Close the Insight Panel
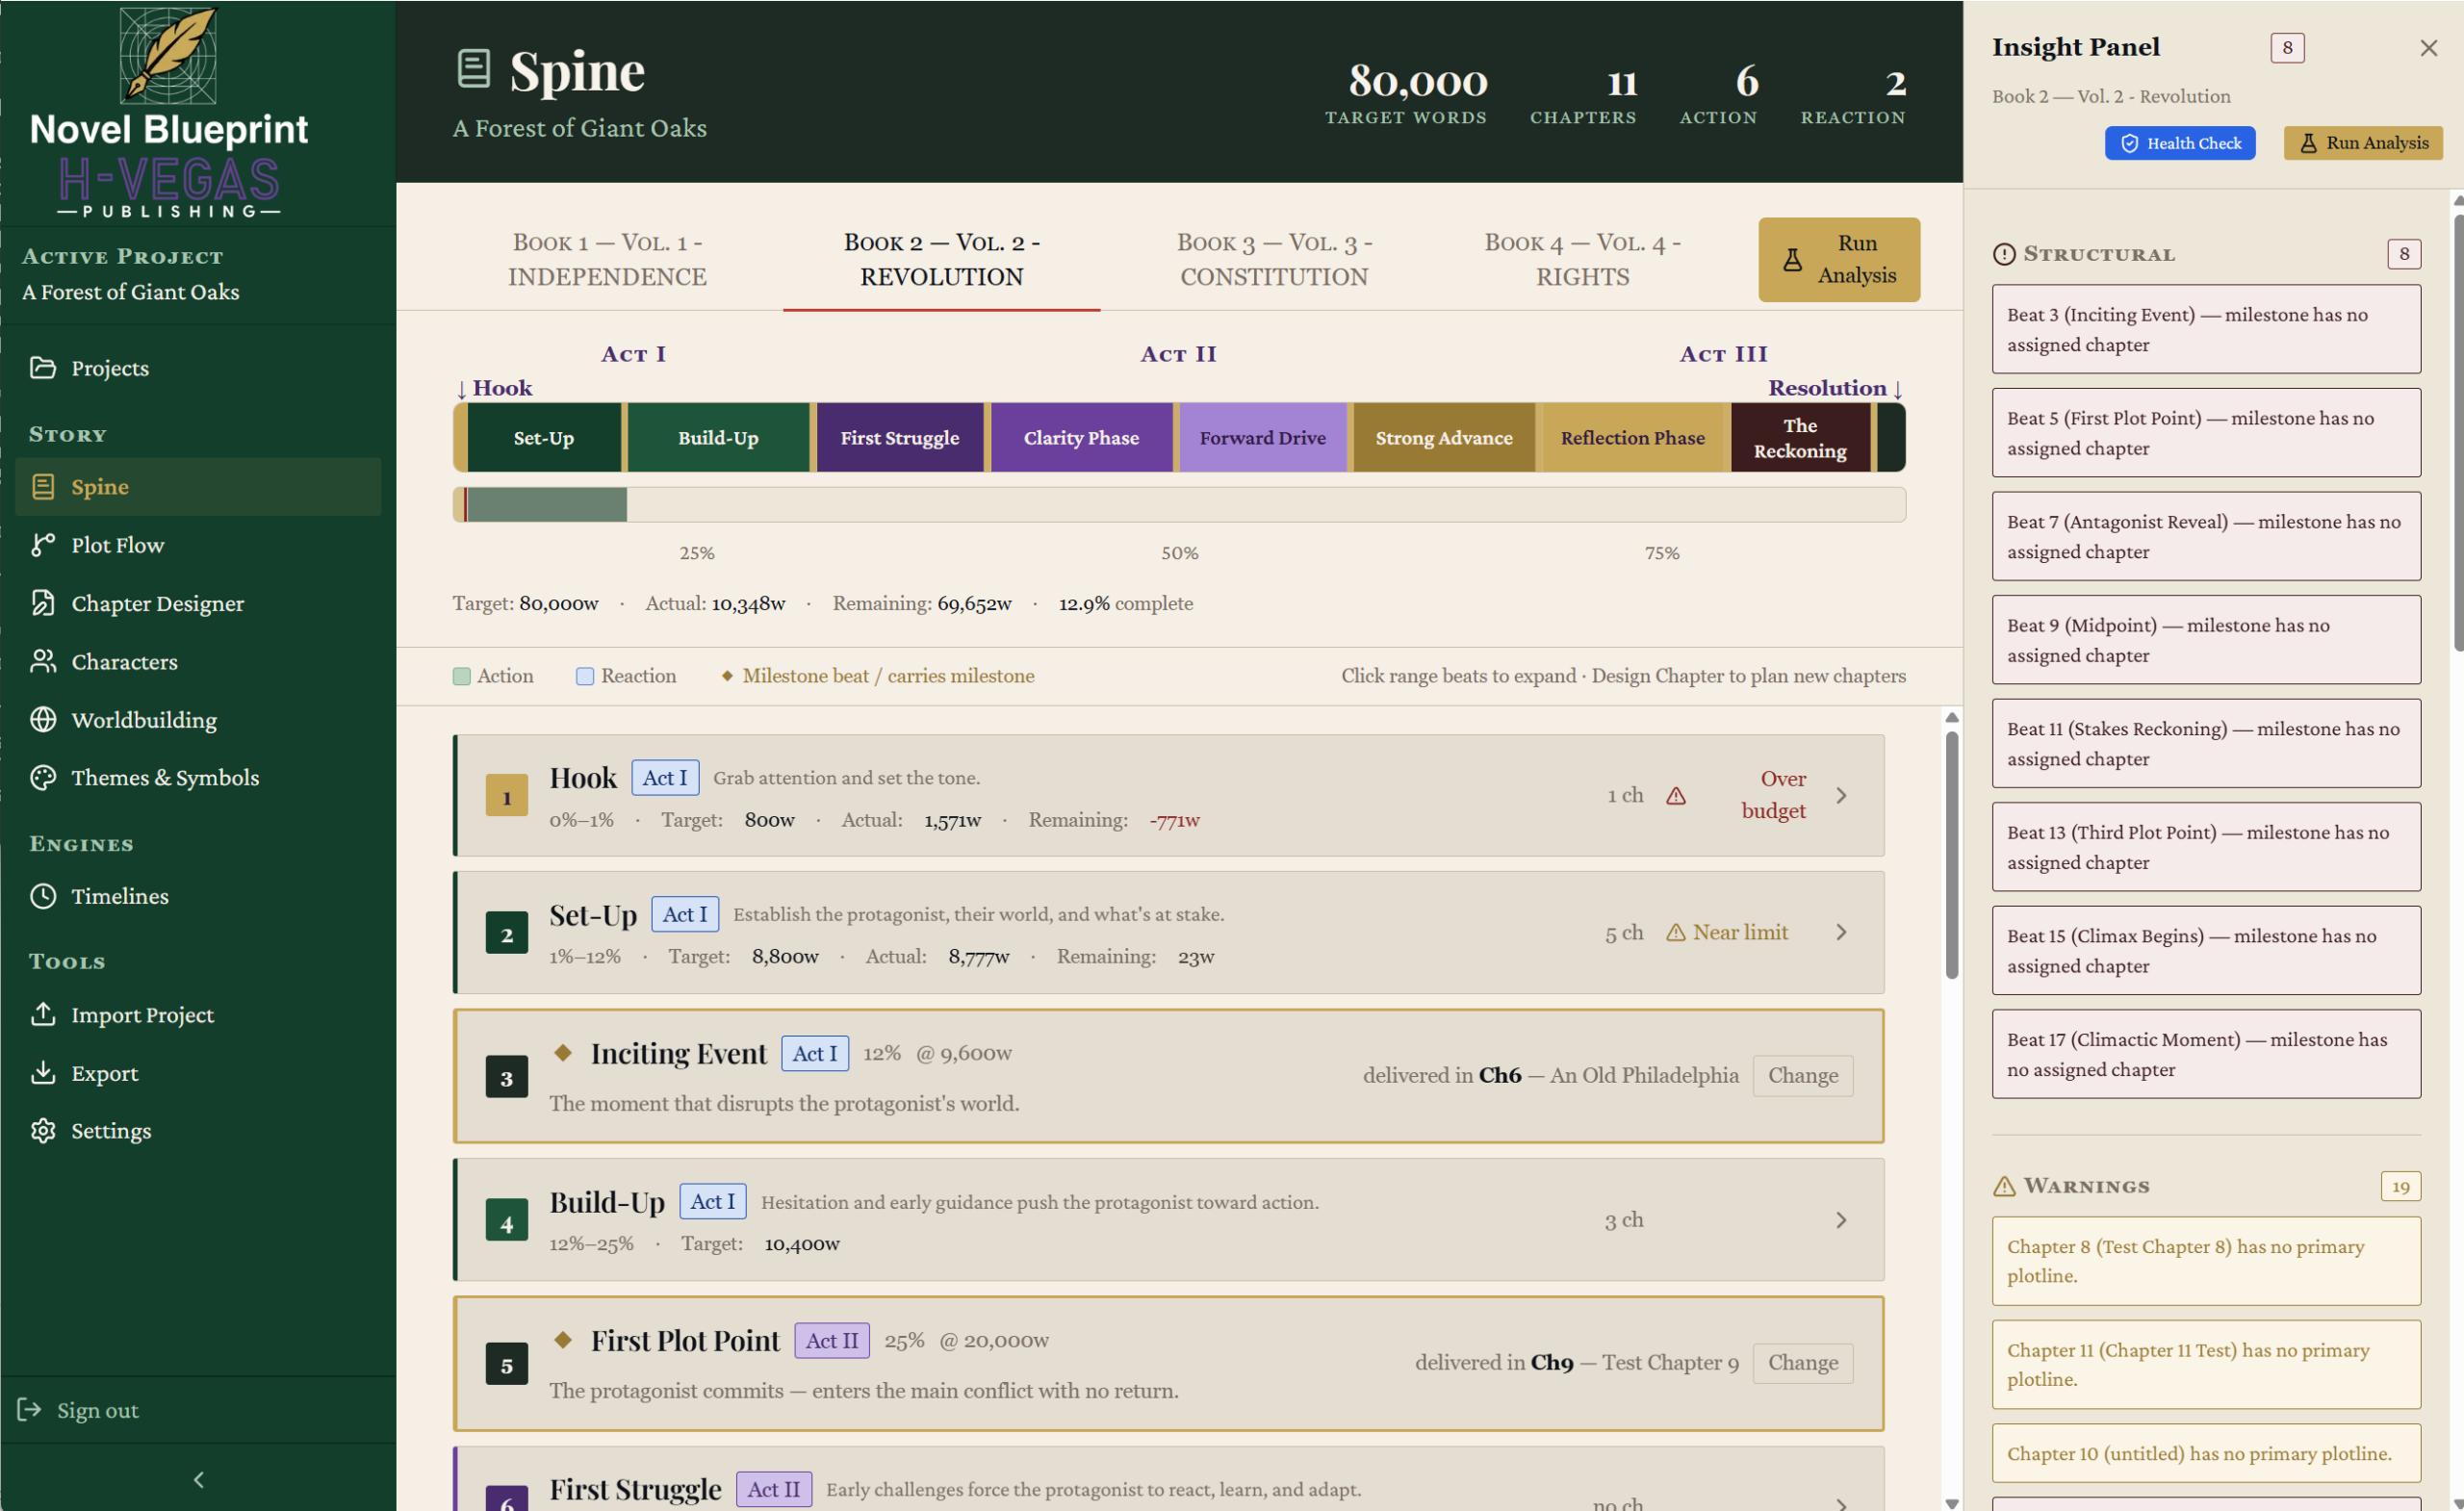Image resolution: width=2464 pixels, height=1511 pixels. [x=2429, y=48]
